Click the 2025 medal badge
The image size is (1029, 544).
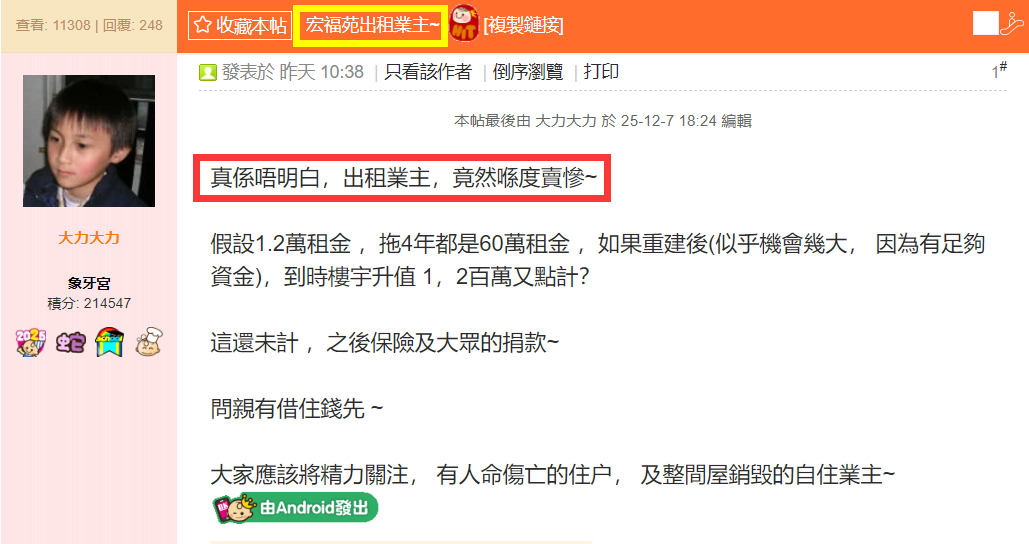pyautogui.click(x=31, y=343)
